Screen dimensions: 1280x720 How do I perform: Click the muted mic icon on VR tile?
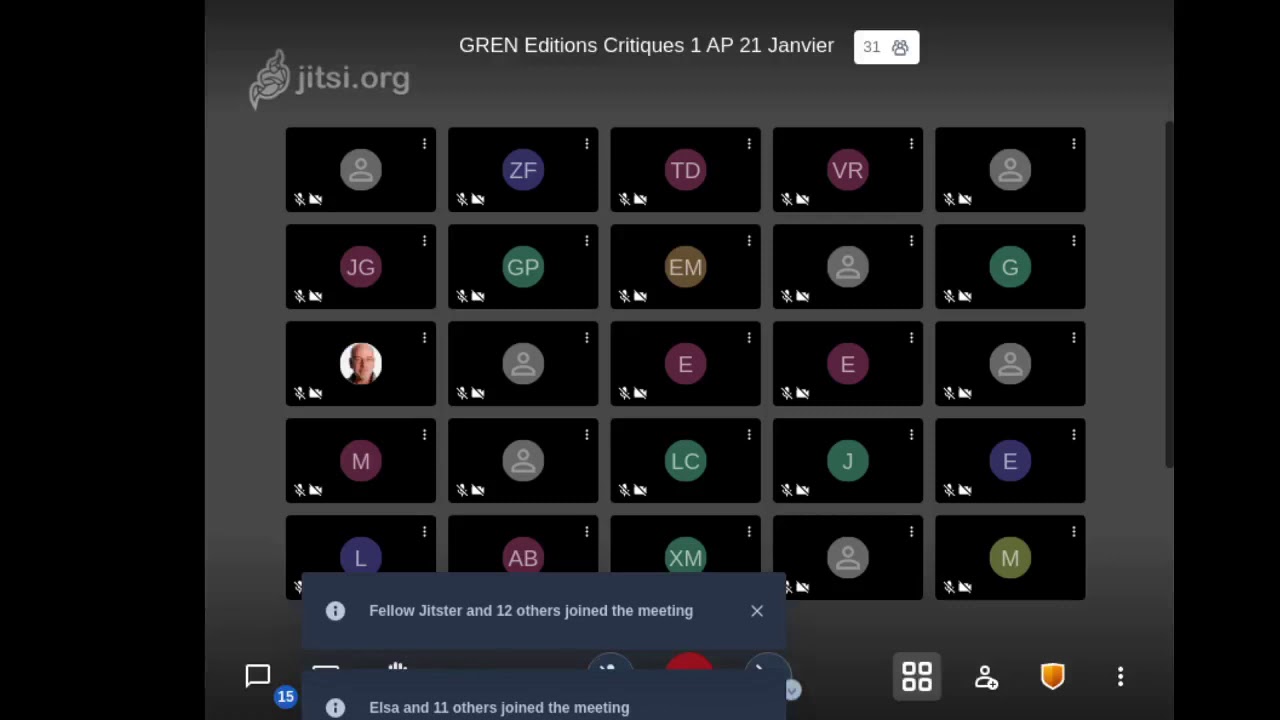click(786, 199)
